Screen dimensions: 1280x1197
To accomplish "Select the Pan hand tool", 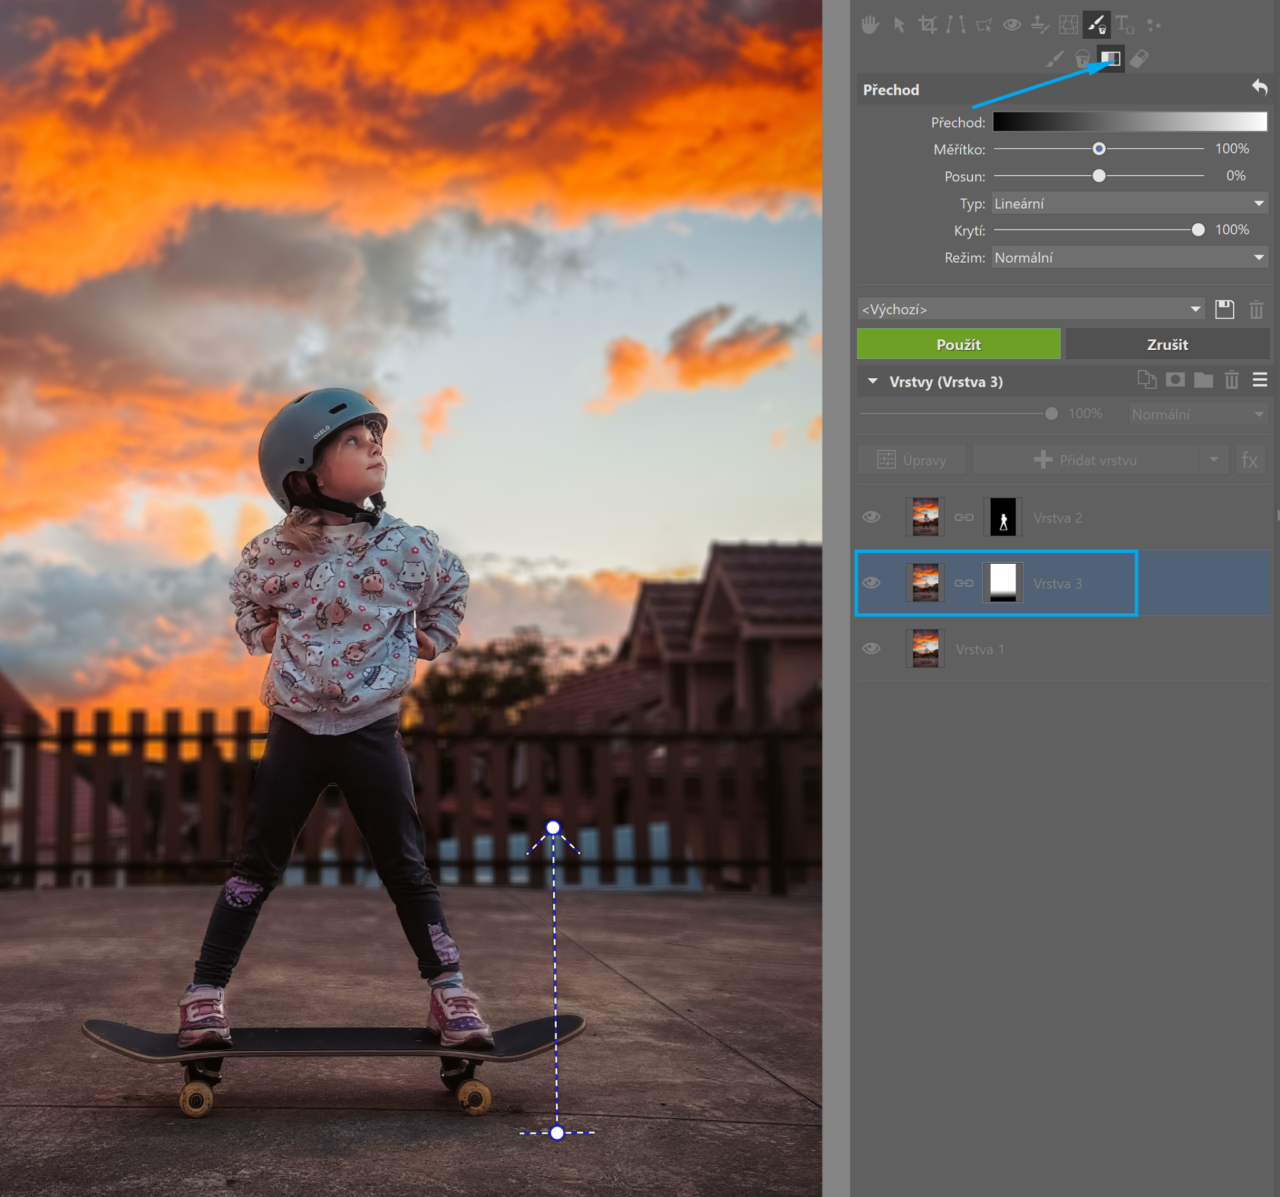I will click(870, 25).
